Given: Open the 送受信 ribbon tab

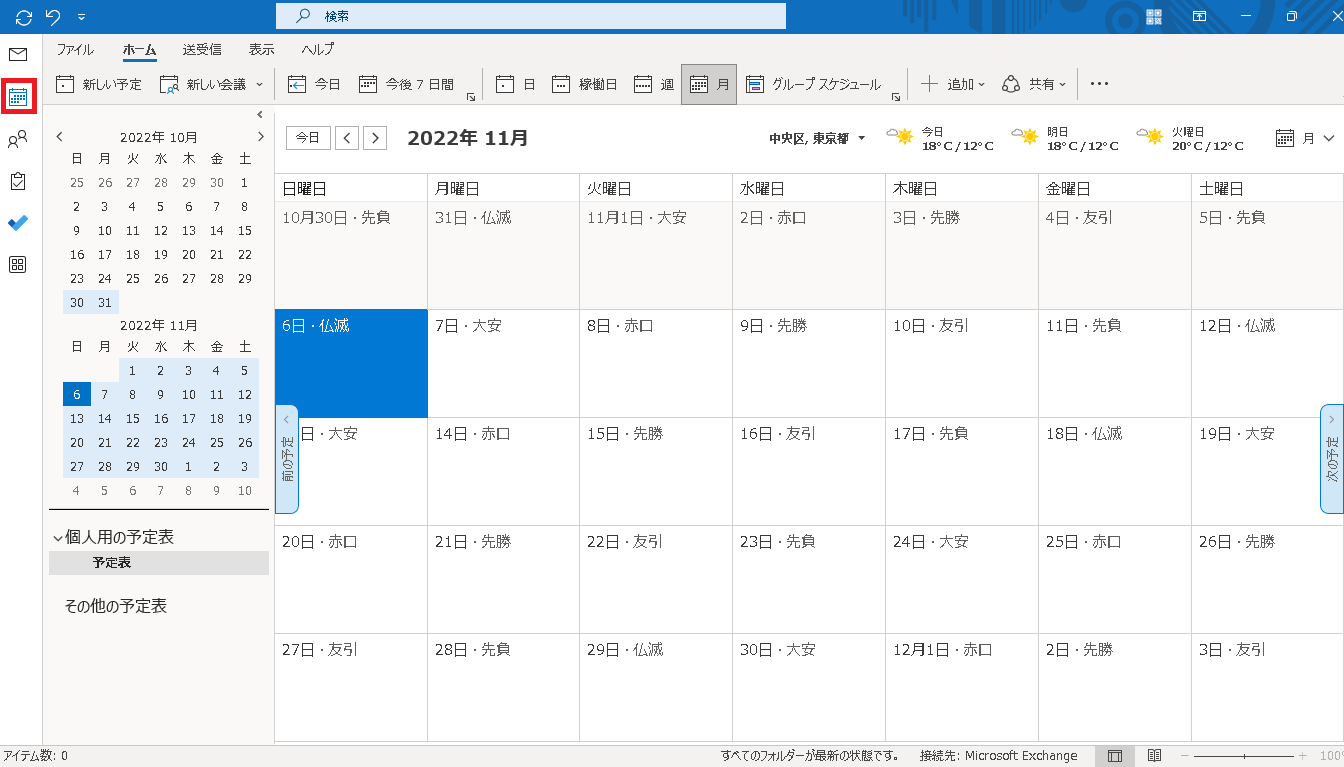Looking at the screenshot, I should (x=202, y=49).
